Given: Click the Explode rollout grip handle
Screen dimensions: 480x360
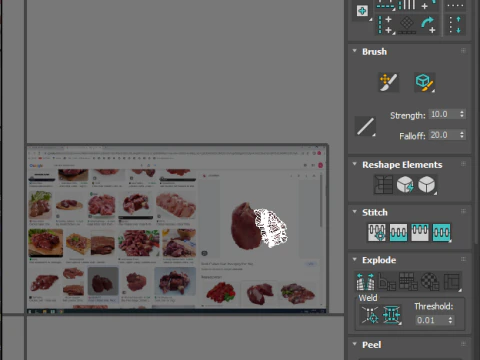Looking at the screenshot, I should point(463,259).
